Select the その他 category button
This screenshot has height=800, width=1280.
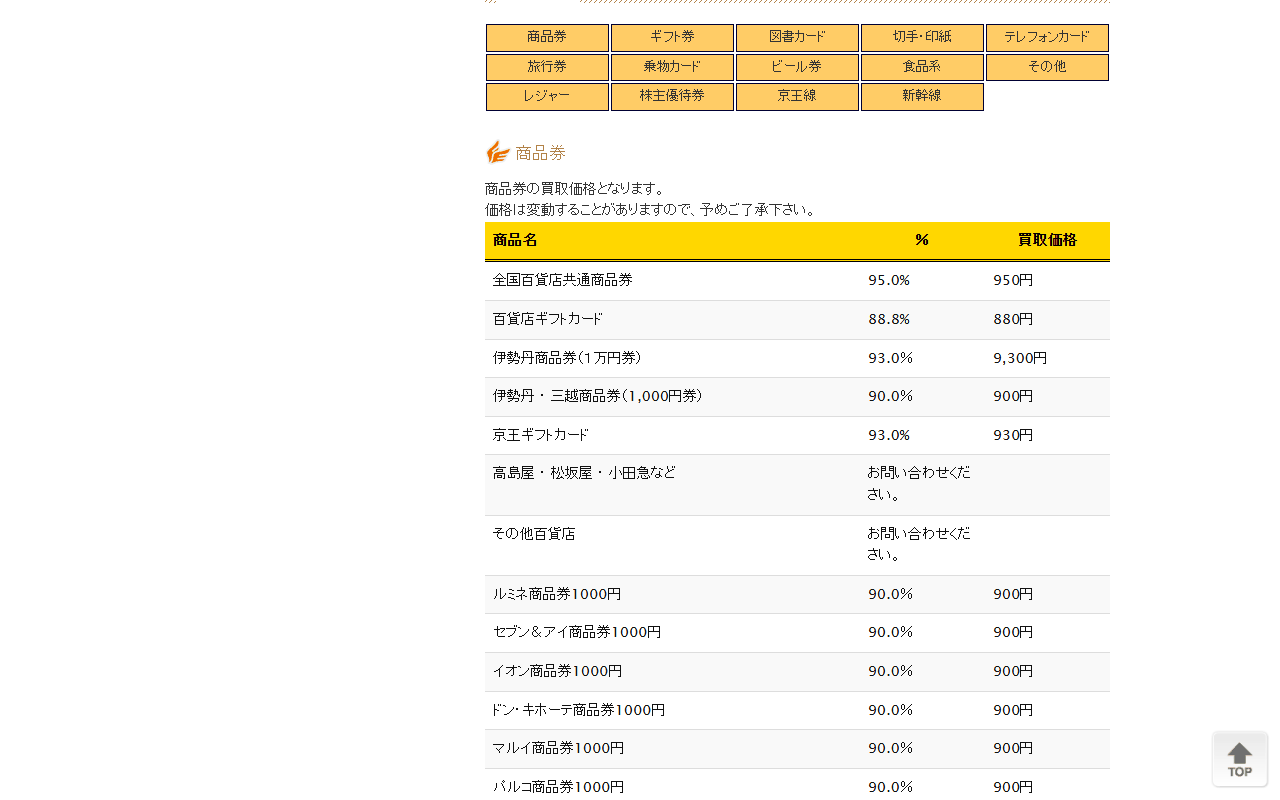click(1047, 67)
